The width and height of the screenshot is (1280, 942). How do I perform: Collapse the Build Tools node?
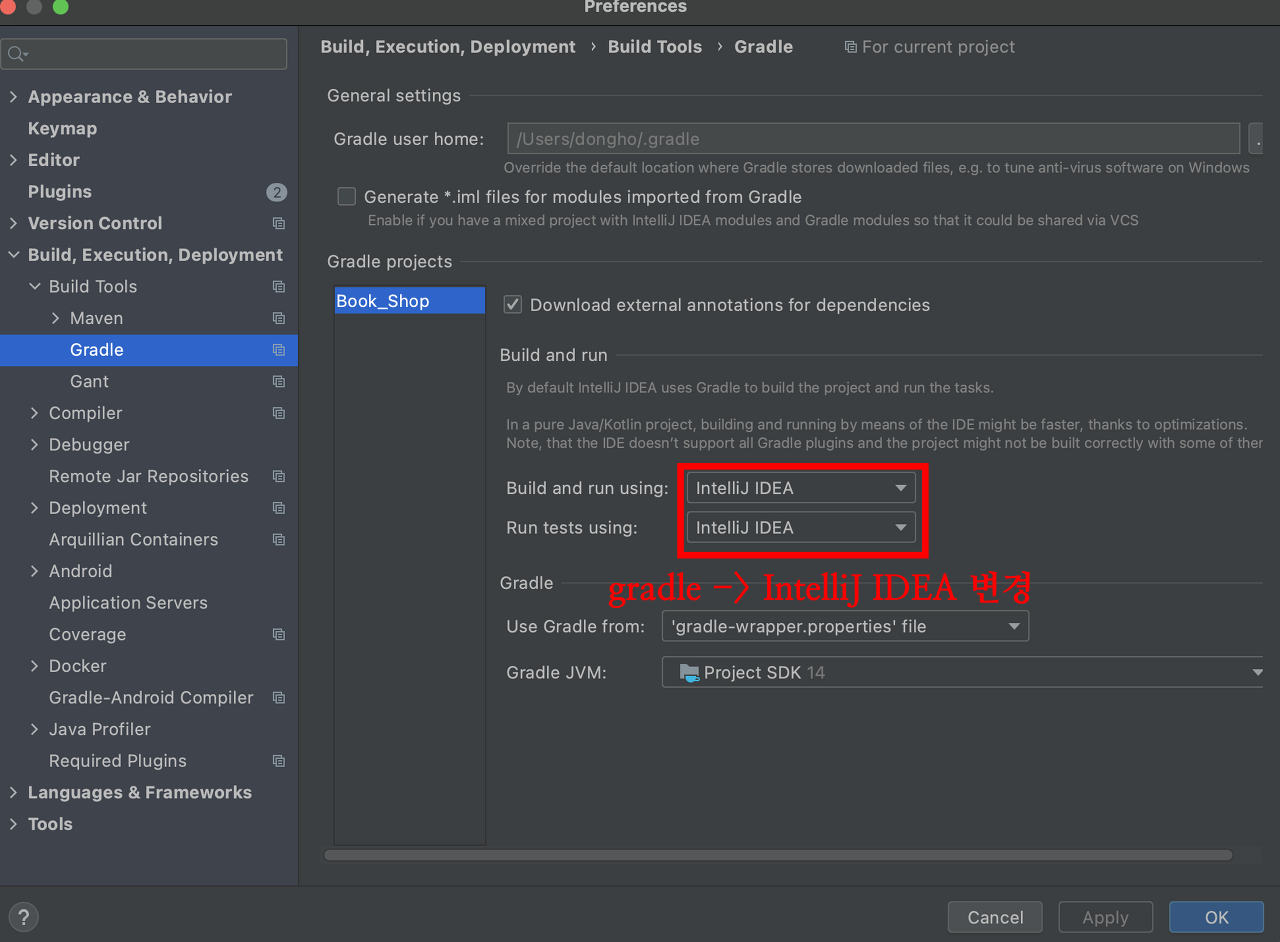tap(35, 287)
